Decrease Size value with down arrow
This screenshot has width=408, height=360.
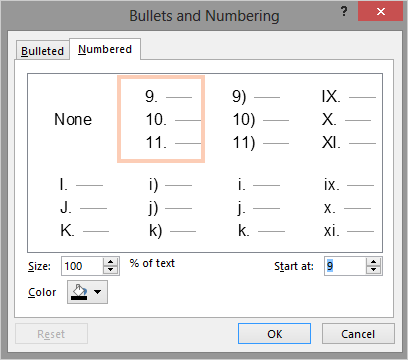click(110, 270)
